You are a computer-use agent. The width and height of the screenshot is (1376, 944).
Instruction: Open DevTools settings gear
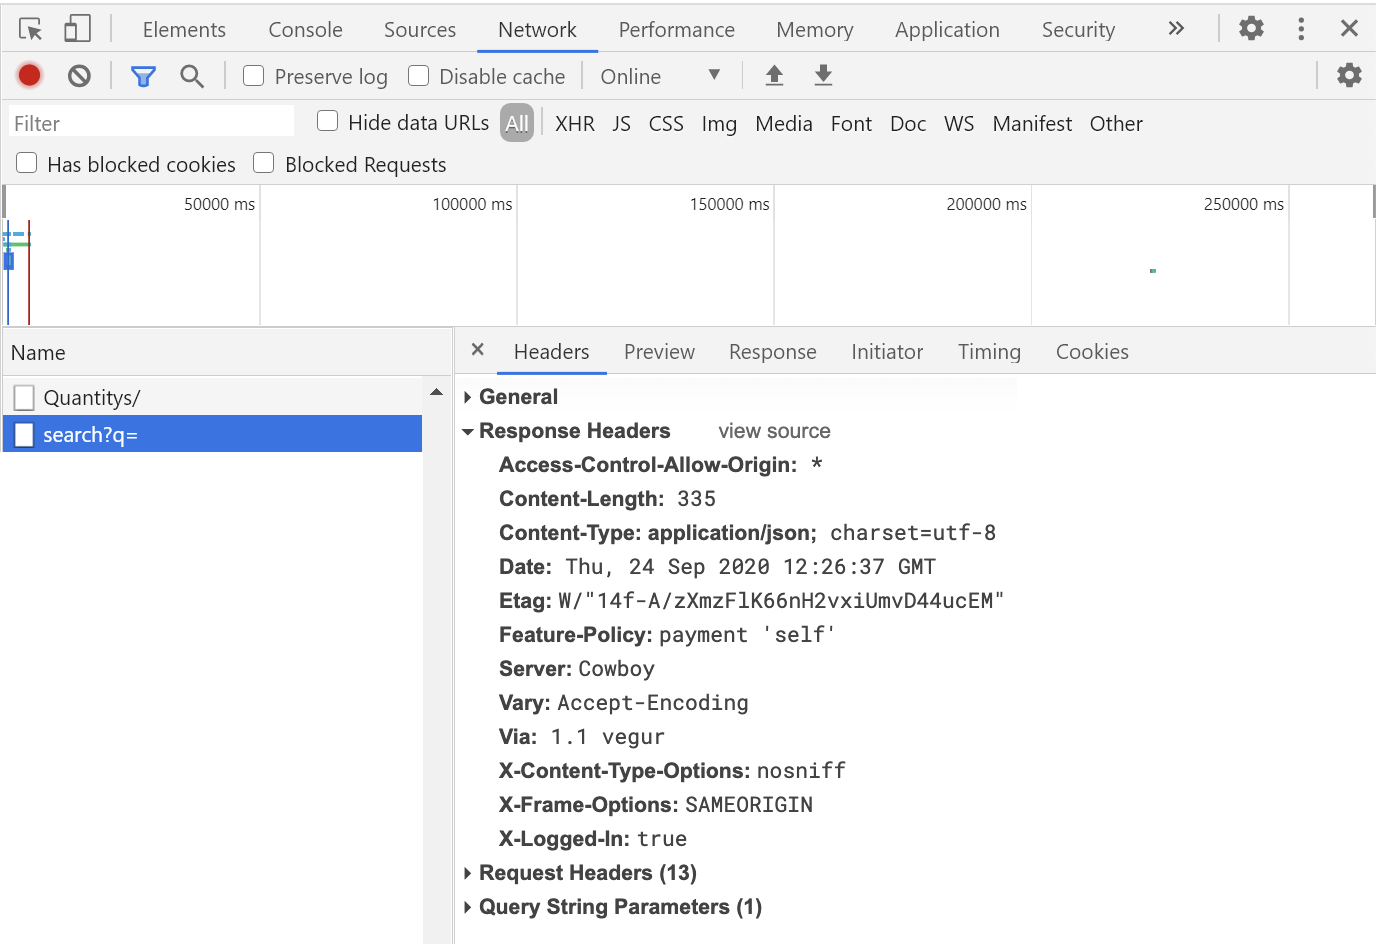click(1250, 29)
